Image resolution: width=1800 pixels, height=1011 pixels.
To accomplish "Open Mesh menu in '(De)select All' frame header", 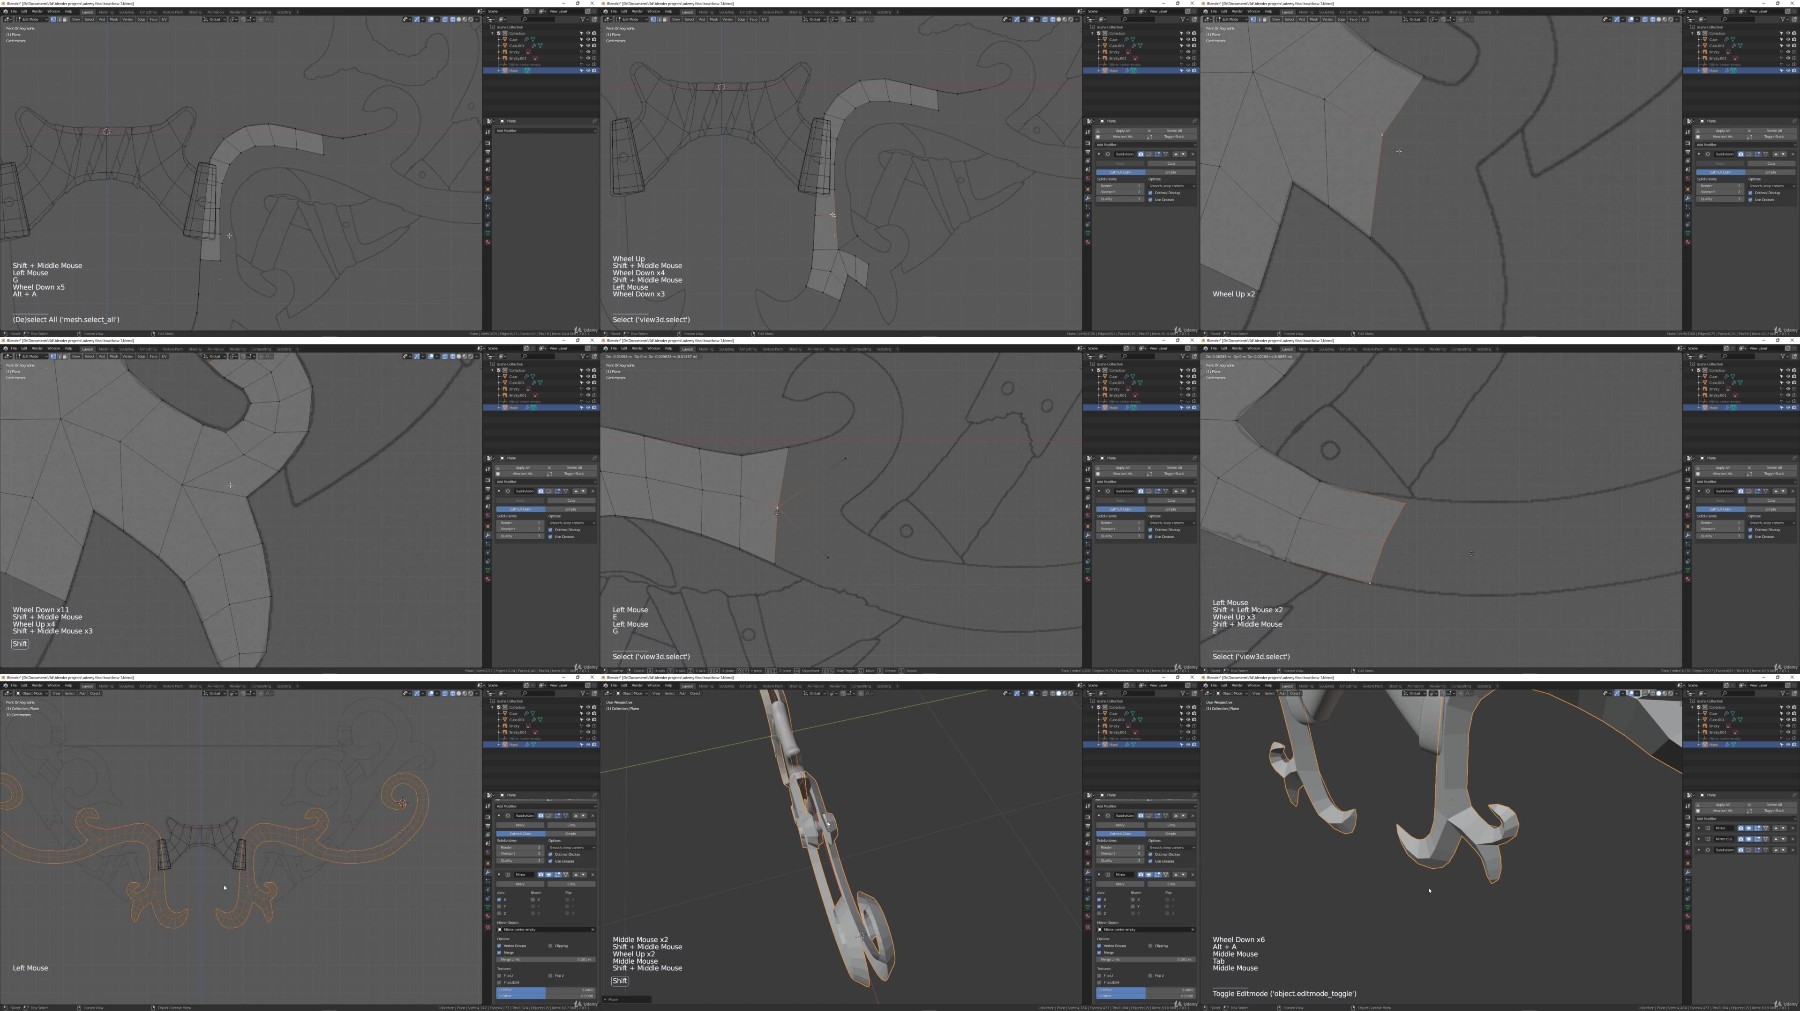I will (114, 19).
